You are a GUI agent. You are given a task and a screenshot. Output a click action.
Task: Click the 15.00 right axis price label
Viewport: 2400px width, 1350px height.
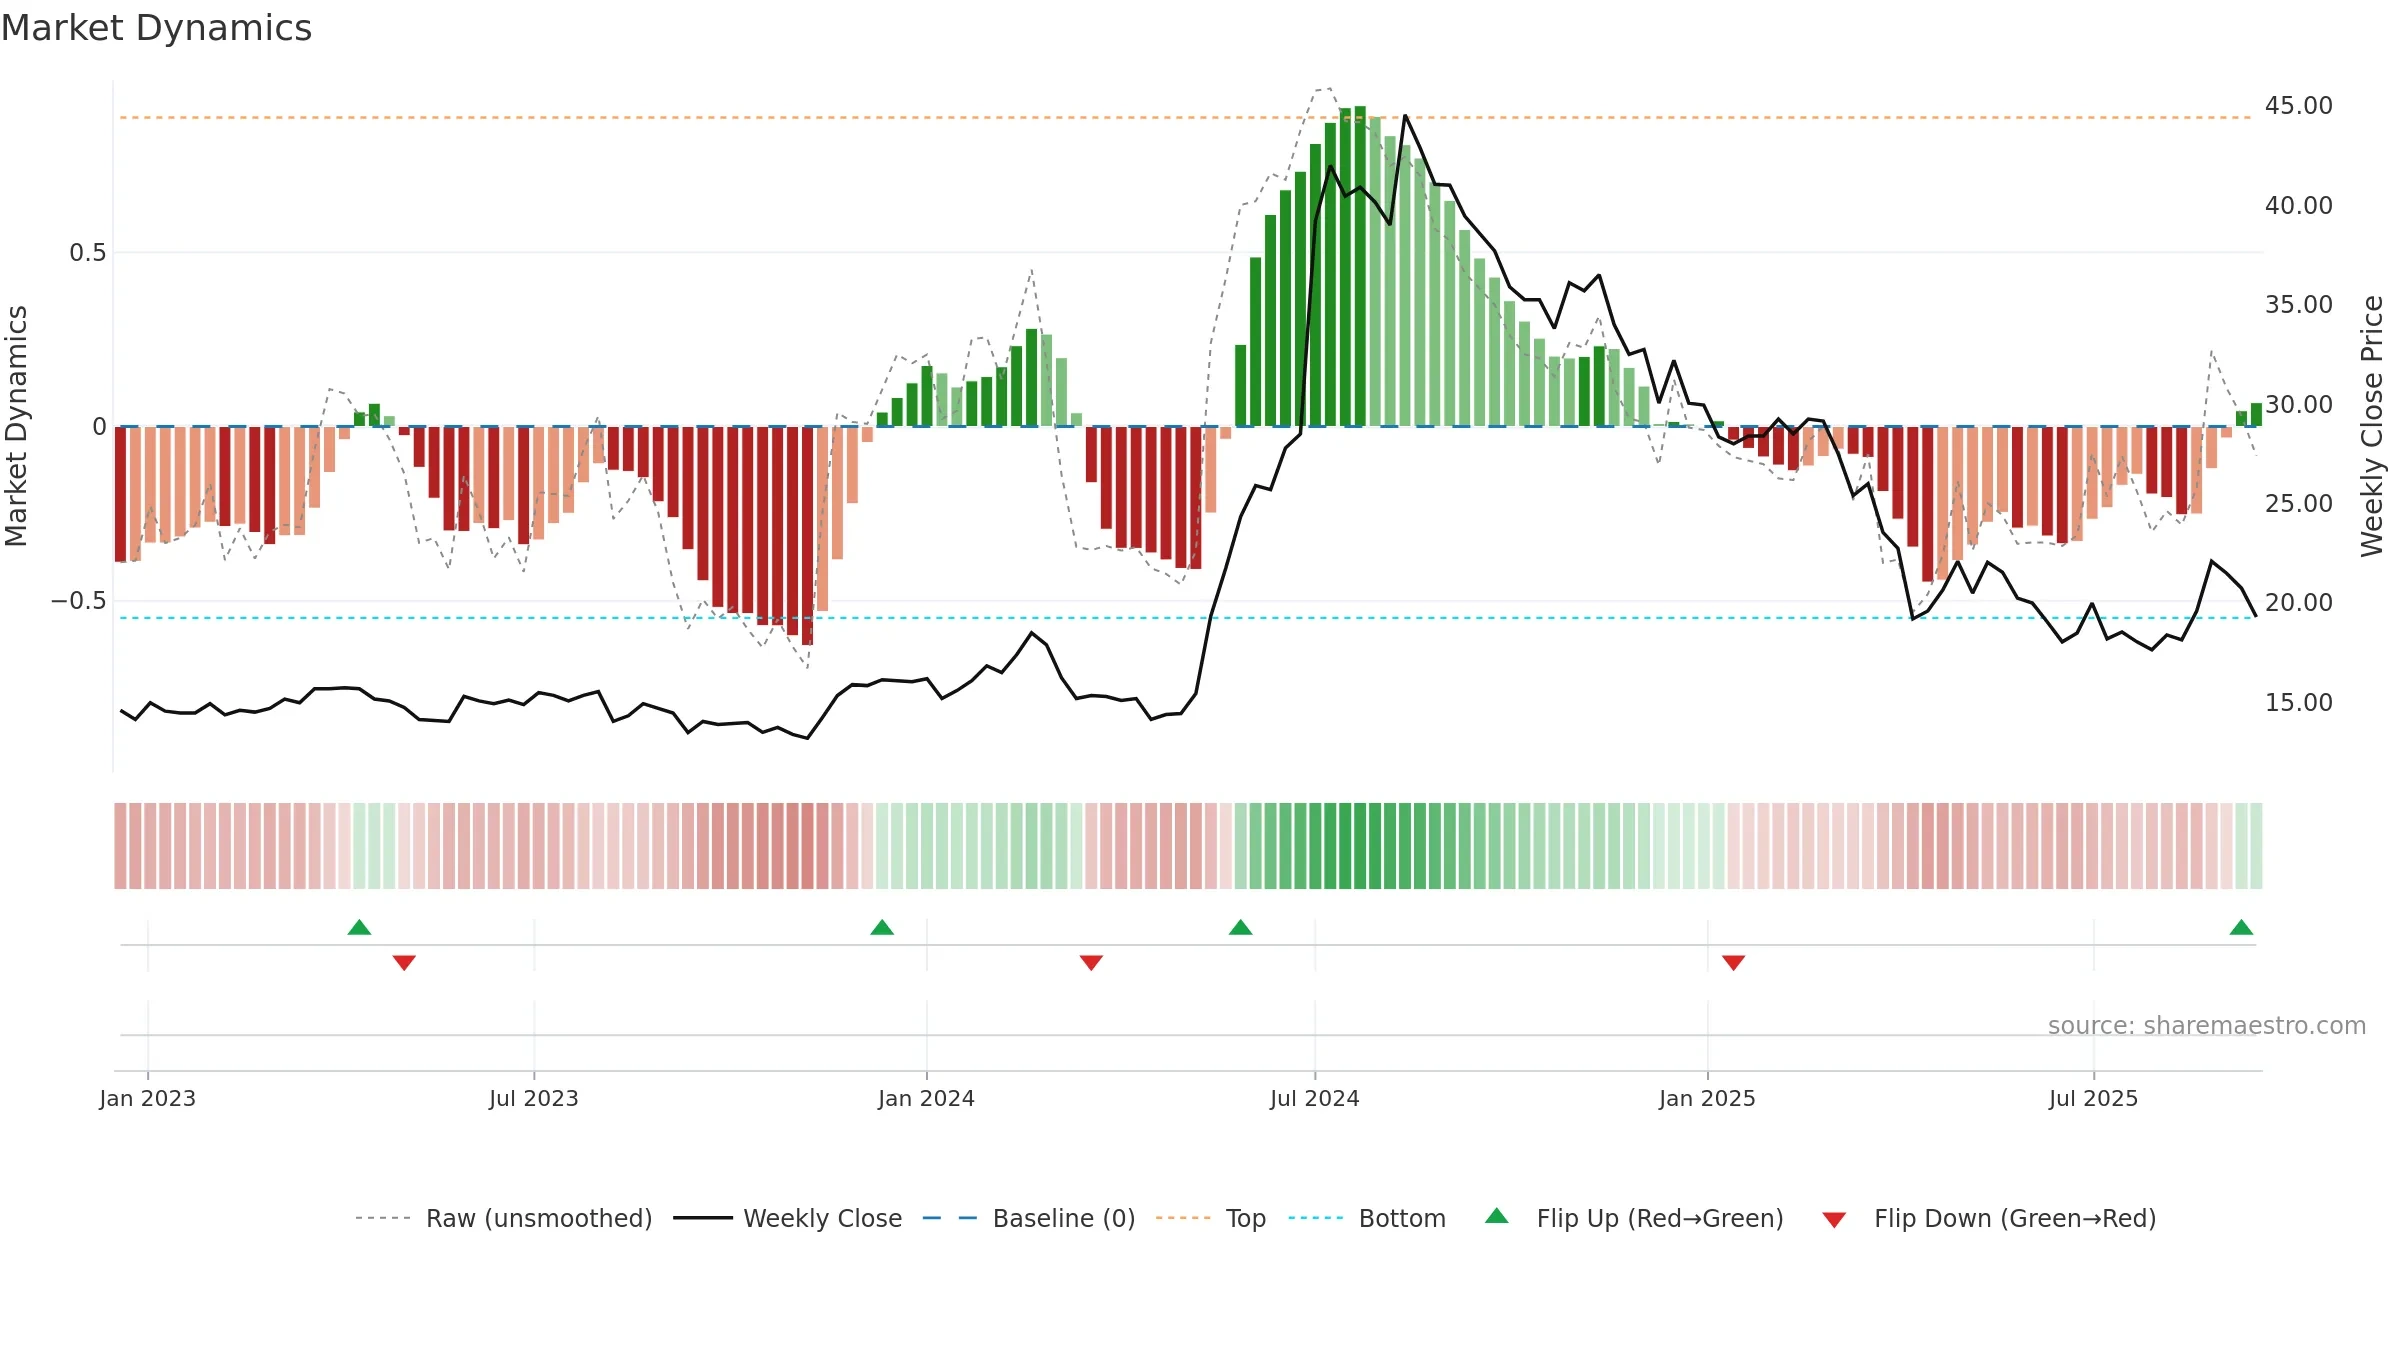coord(2299,702)
